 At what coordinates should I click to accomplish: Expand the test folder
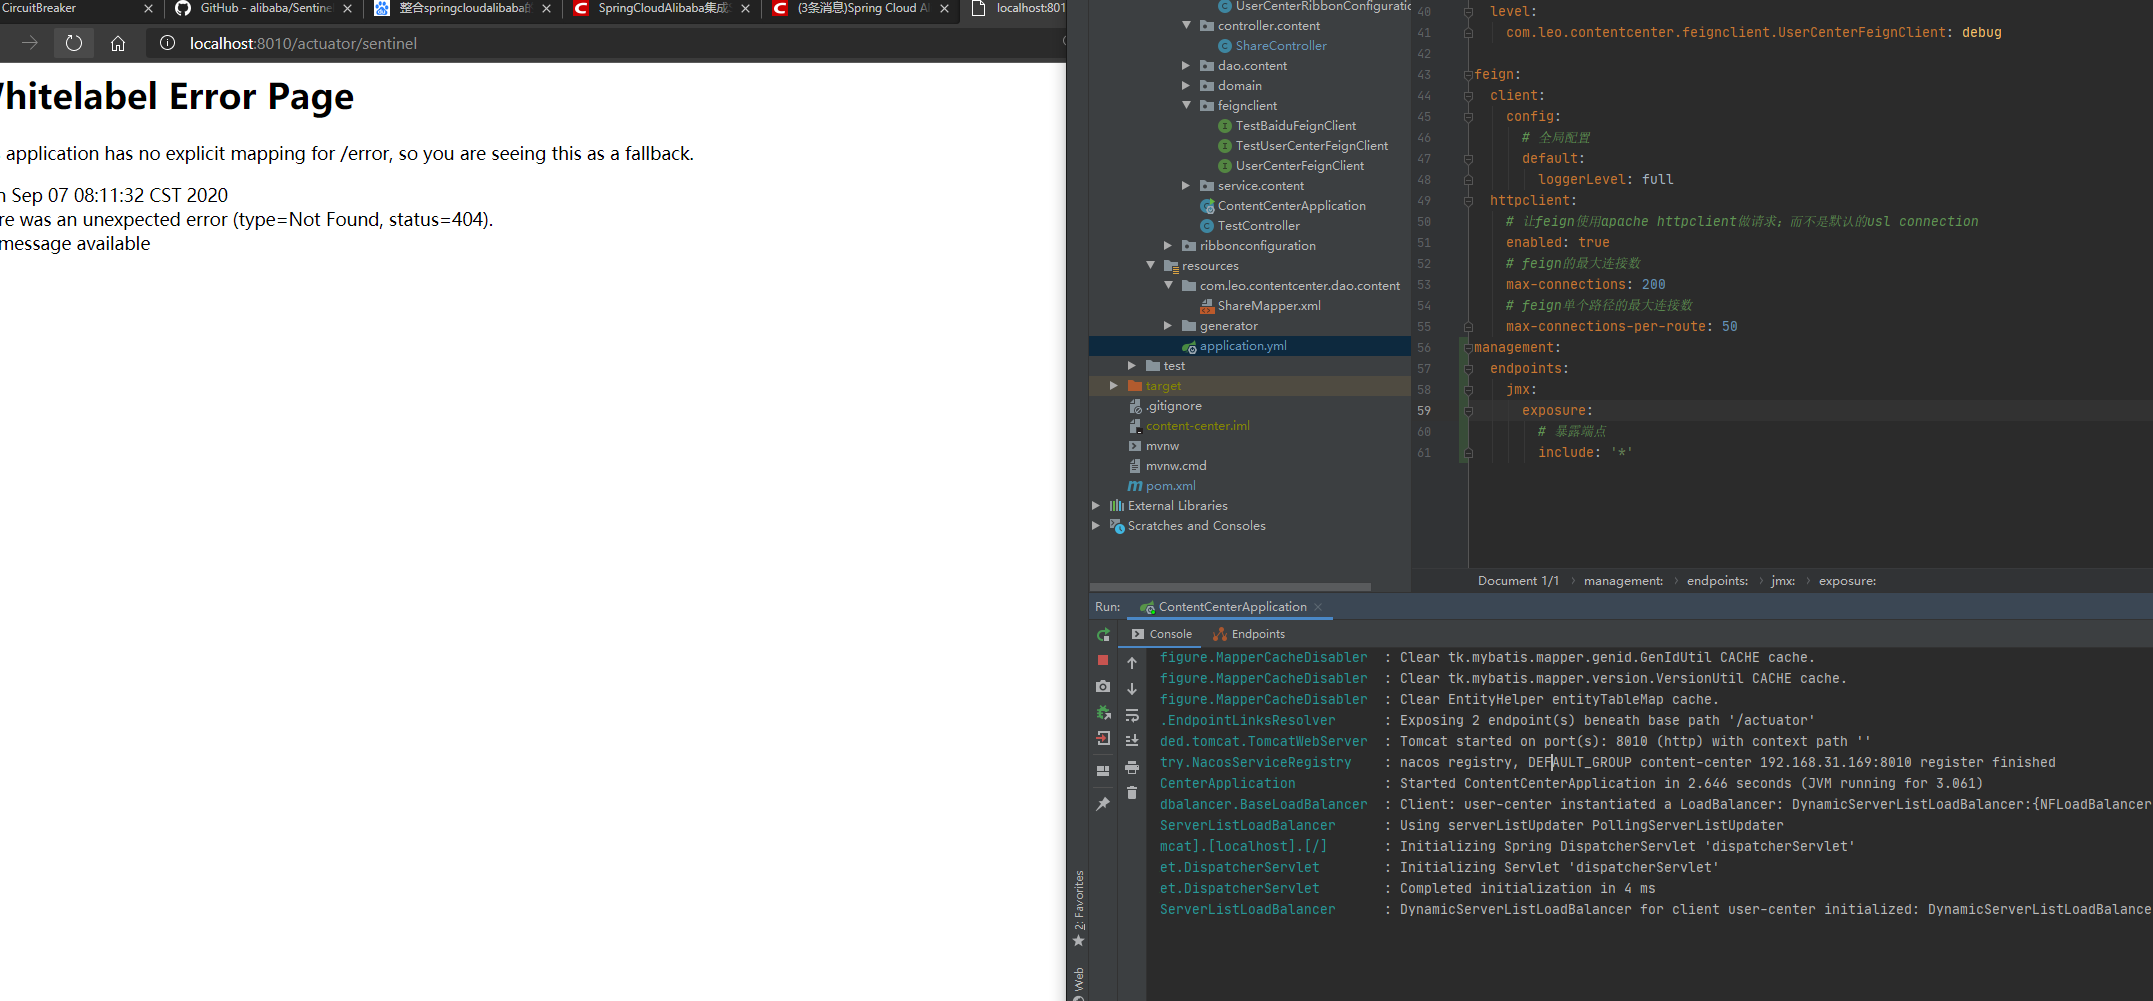pos(1132,365)
